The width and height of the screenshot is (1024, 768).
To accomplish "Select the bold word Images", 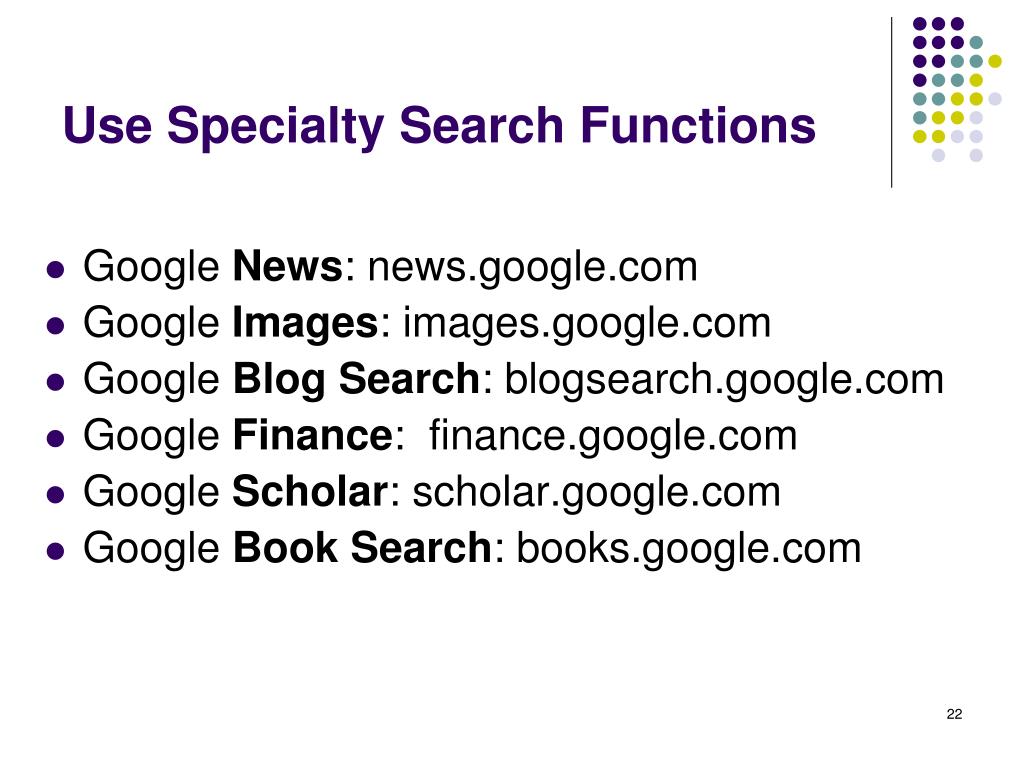I will pos(306,323).
